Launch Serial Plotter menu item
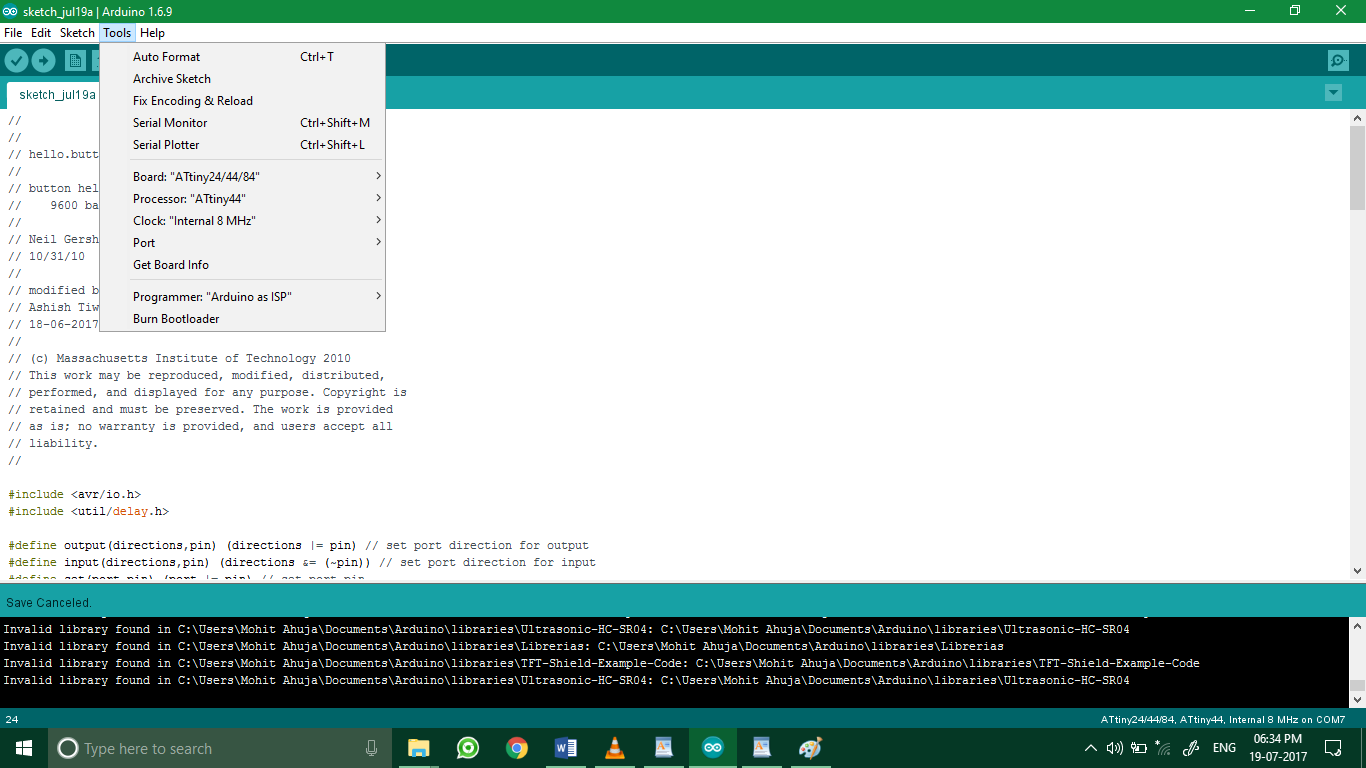 242,145
